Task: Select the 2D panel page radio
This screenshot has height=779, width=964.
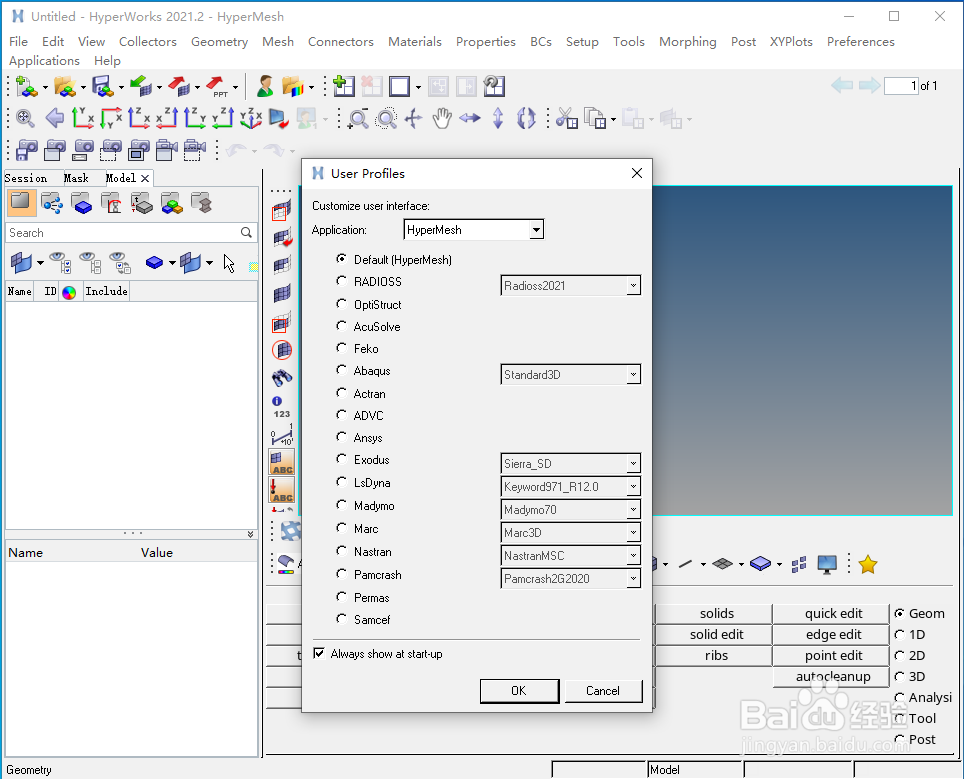Action: [899, 655]
